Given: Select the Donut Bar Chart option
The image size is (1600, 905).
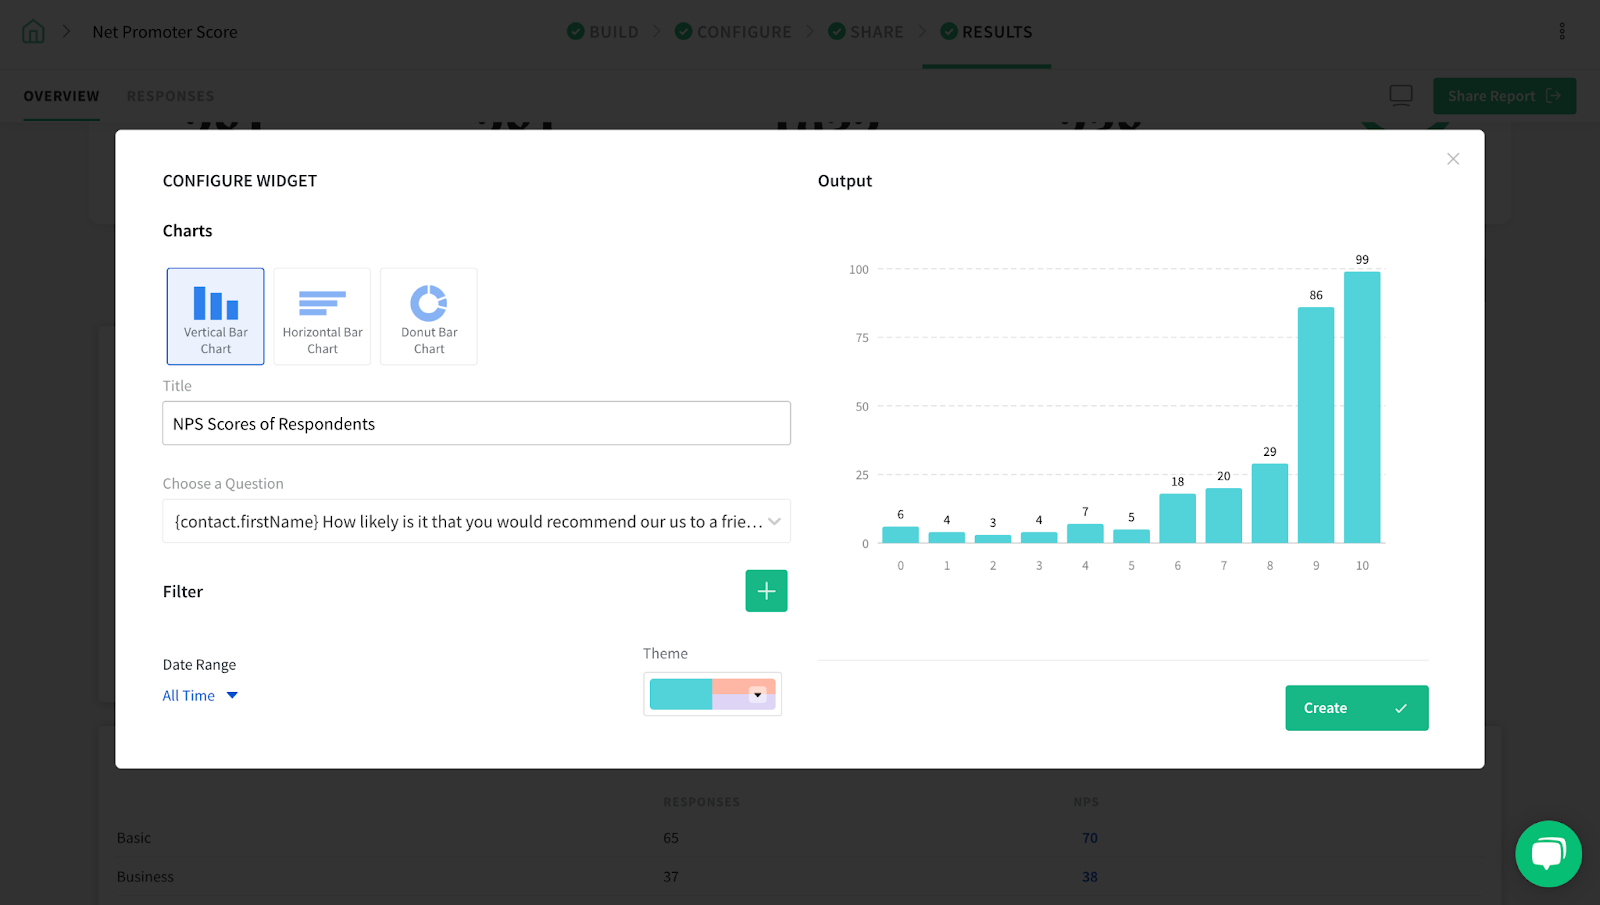Looking at the screenshot, I should tap(429, 316).
